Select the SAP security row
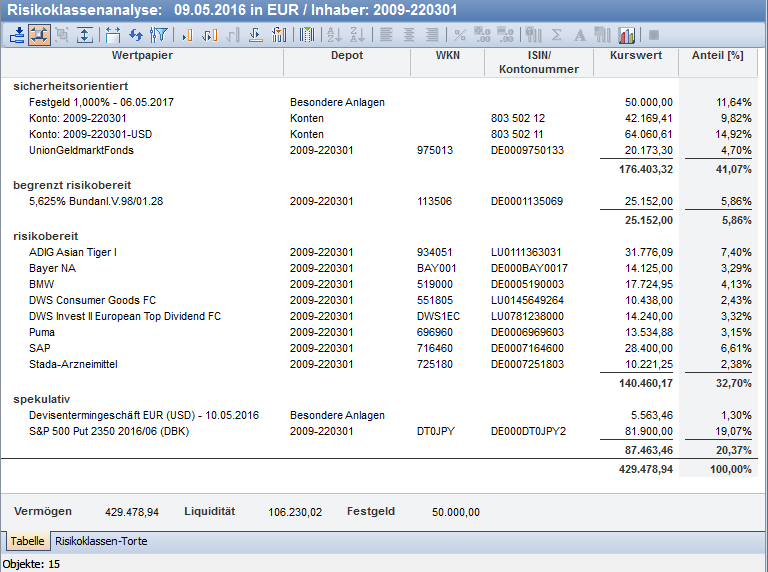This screenshot has height=572, width=768. (x=40, y=347)
